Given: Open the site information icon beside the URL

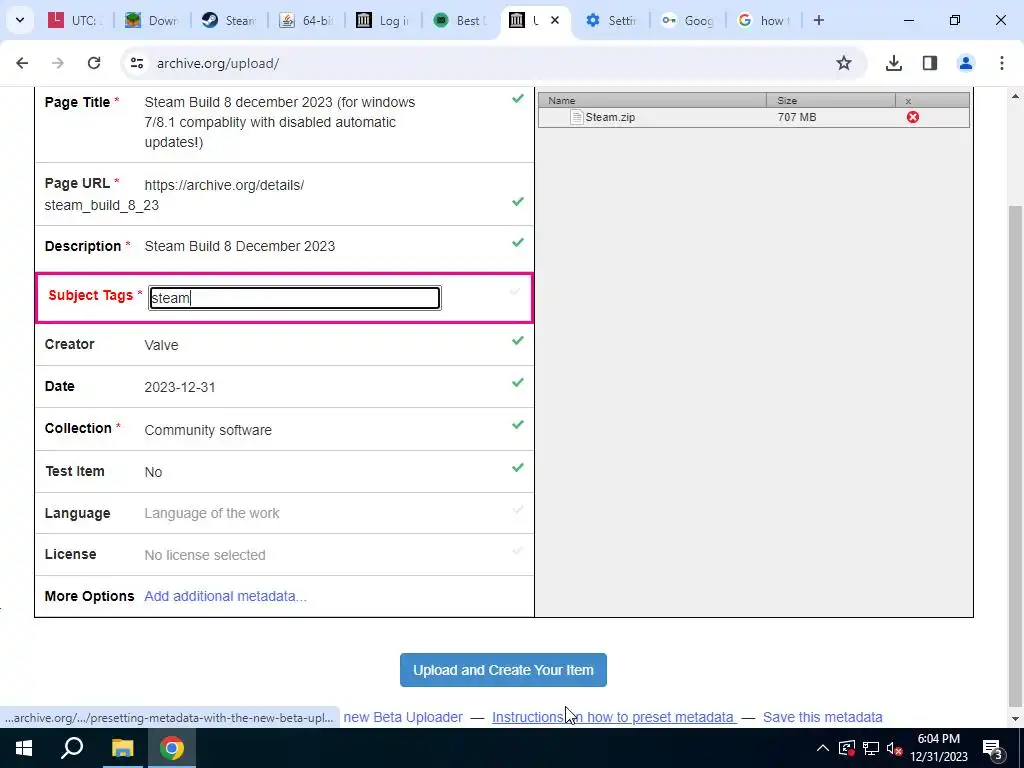Looking at the screenshot, I should [x=136, y=63].
